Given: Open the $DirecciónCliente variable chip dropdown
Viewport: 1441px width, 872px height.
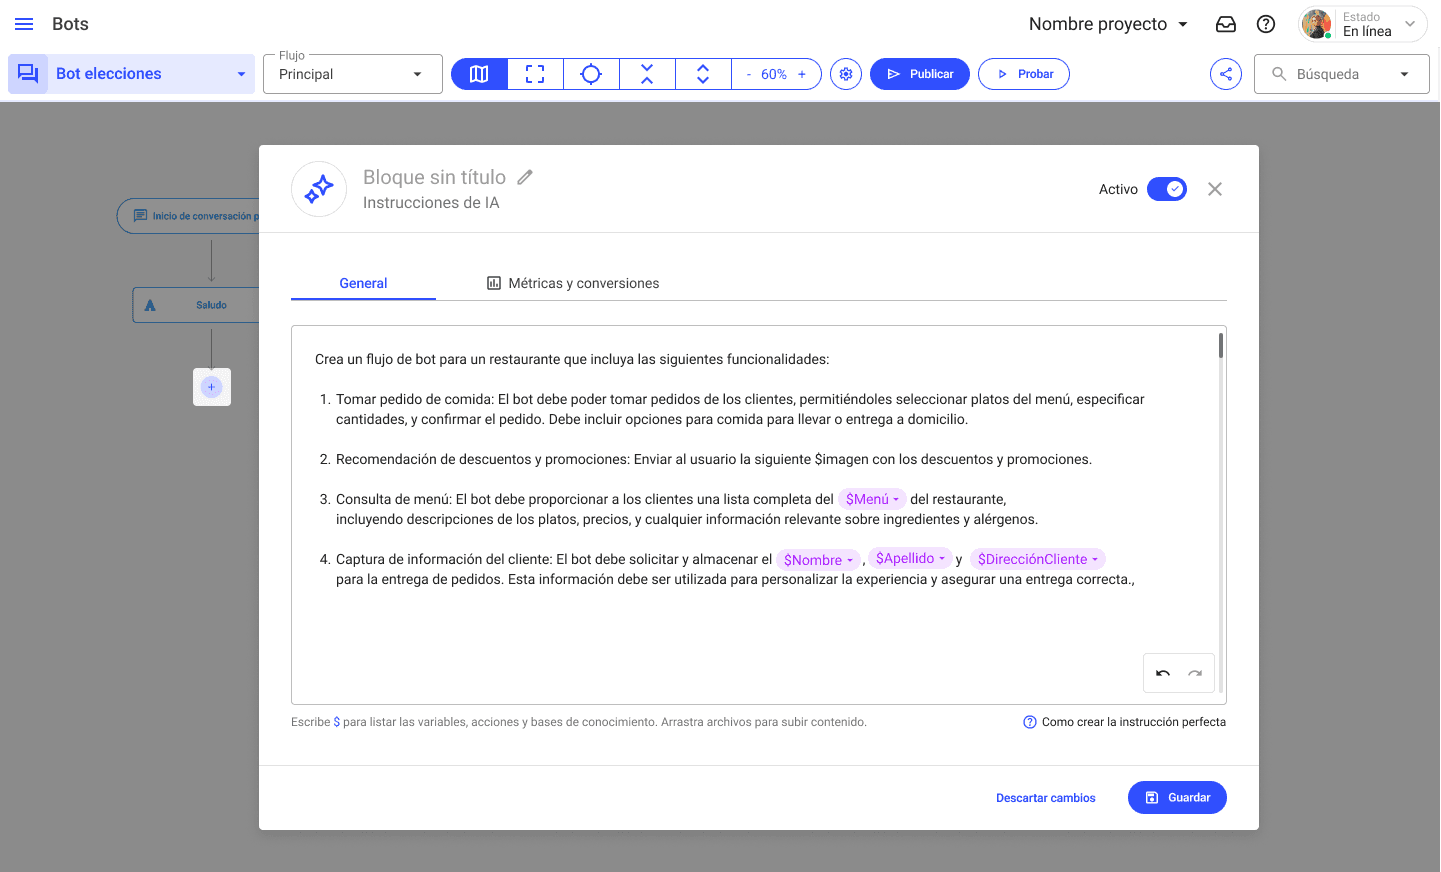Looking at the screenshot, I should (x=1037, y=559).
